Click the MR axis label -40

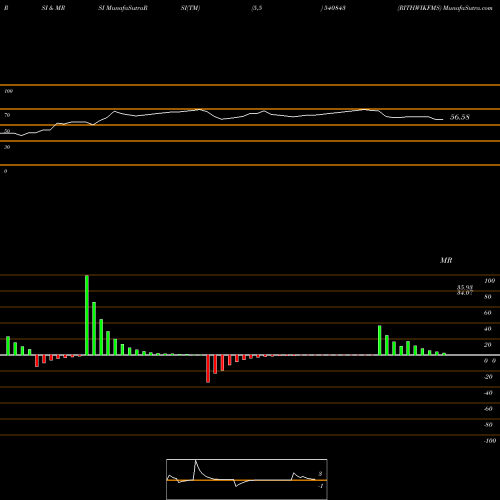[x=488, y=393]
